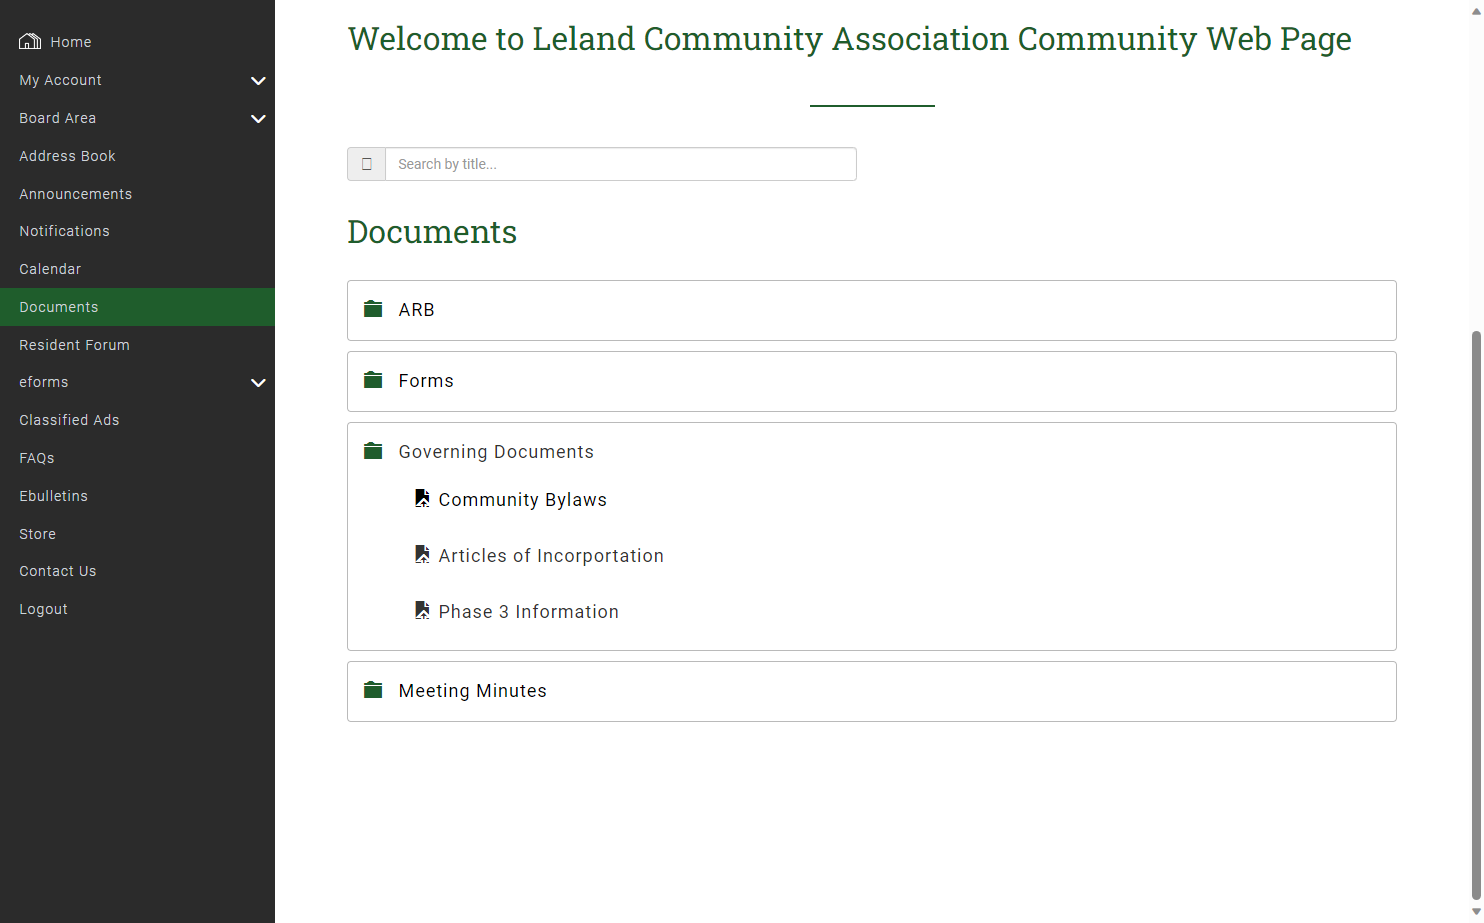1484x923 pixels.
Task: Select Documents in the sidebar
Action: coord(137,307)
